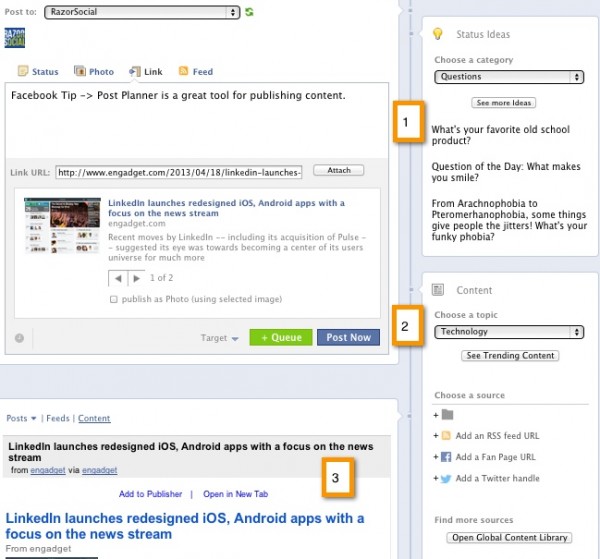Click the first engadget source link after 'from'
The width and height of the screenshot is (600, 559).
pos(48,470)
